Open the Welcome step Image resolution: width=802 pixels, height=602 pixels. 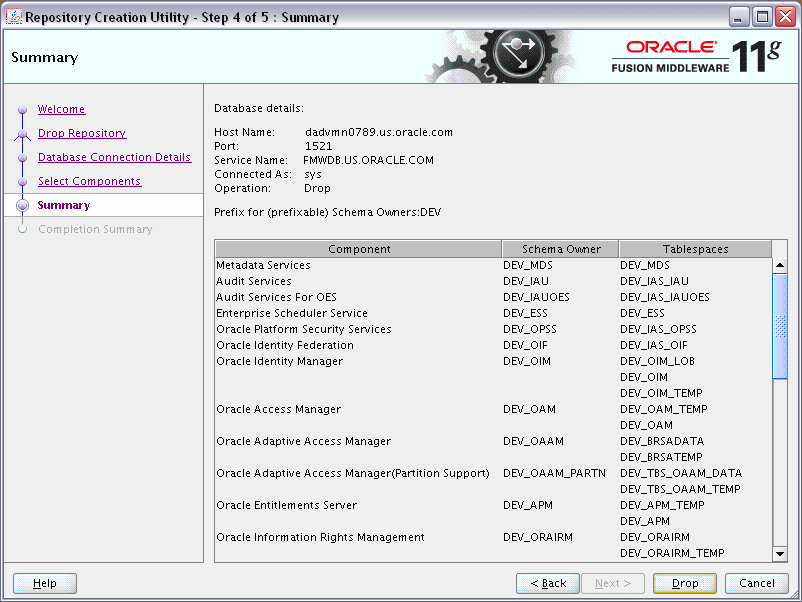point(61,109)
